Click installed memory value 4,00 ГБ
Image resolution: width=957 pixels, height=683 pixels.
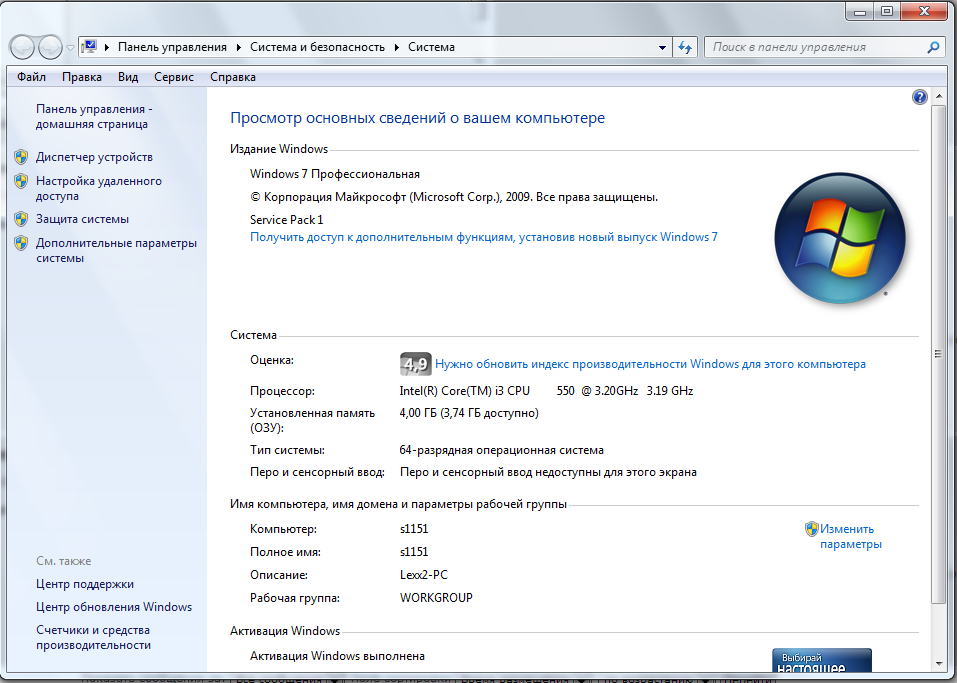(469, 413)
